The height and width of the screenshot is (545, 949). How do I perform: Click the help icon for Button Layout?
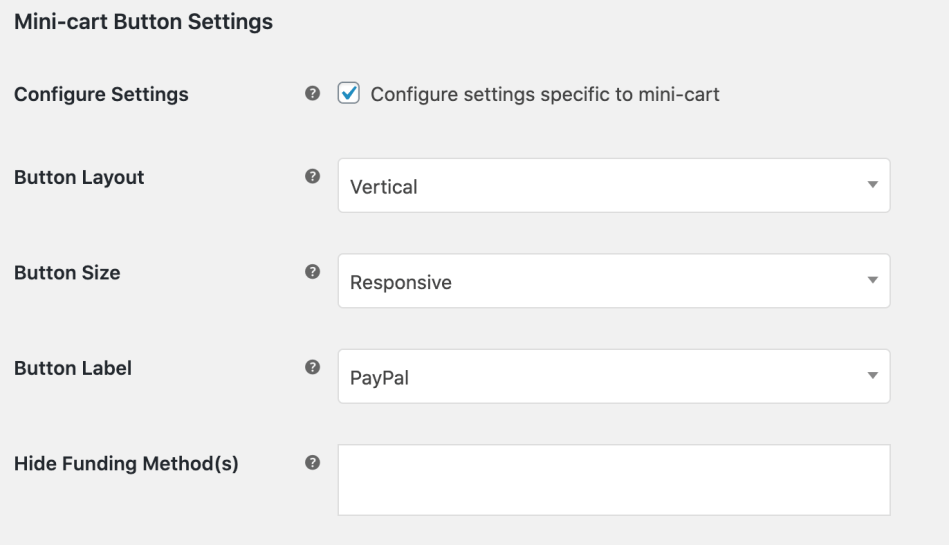(x=312, y=176)
